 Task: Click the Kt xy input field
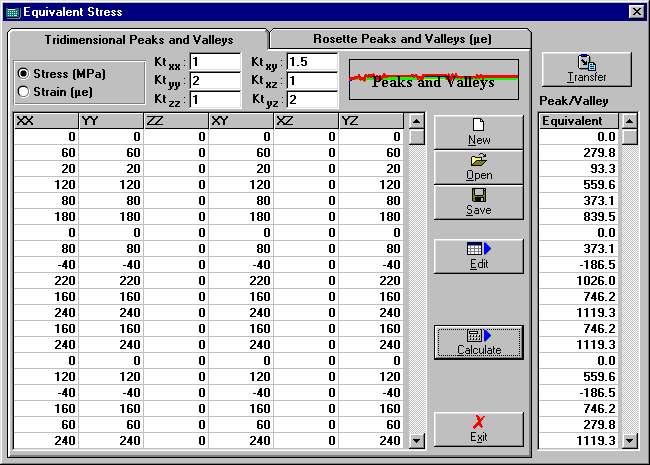point(311,63)
